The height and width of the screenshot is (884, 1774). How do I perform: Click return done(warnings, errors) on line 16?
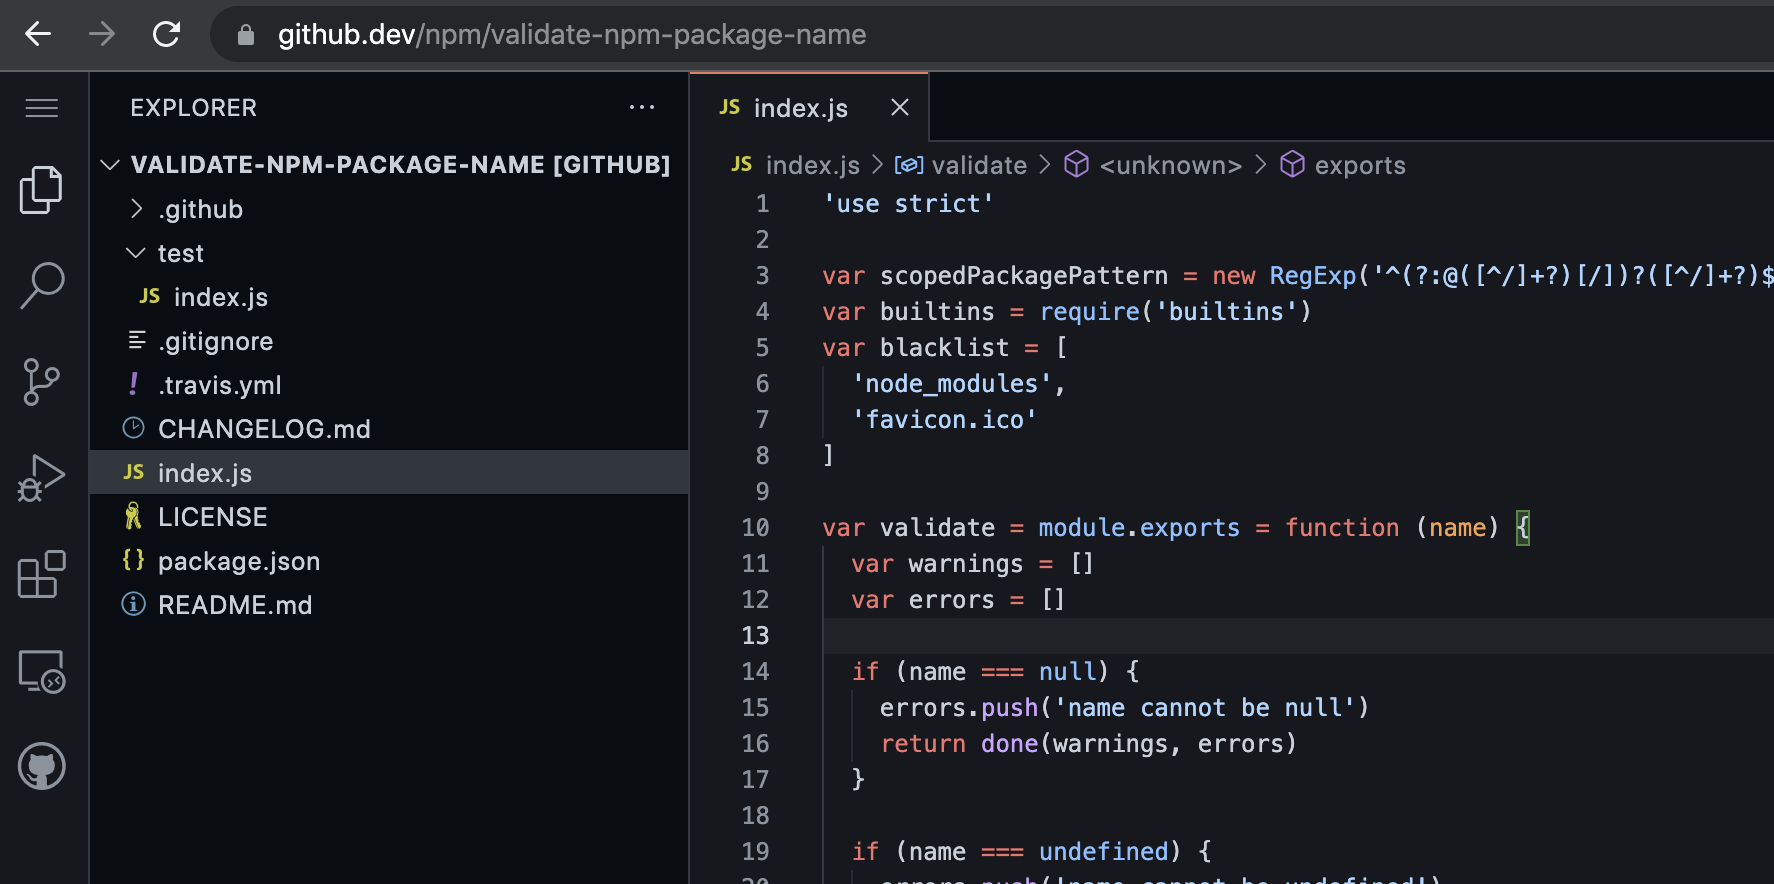point(1088,744)
